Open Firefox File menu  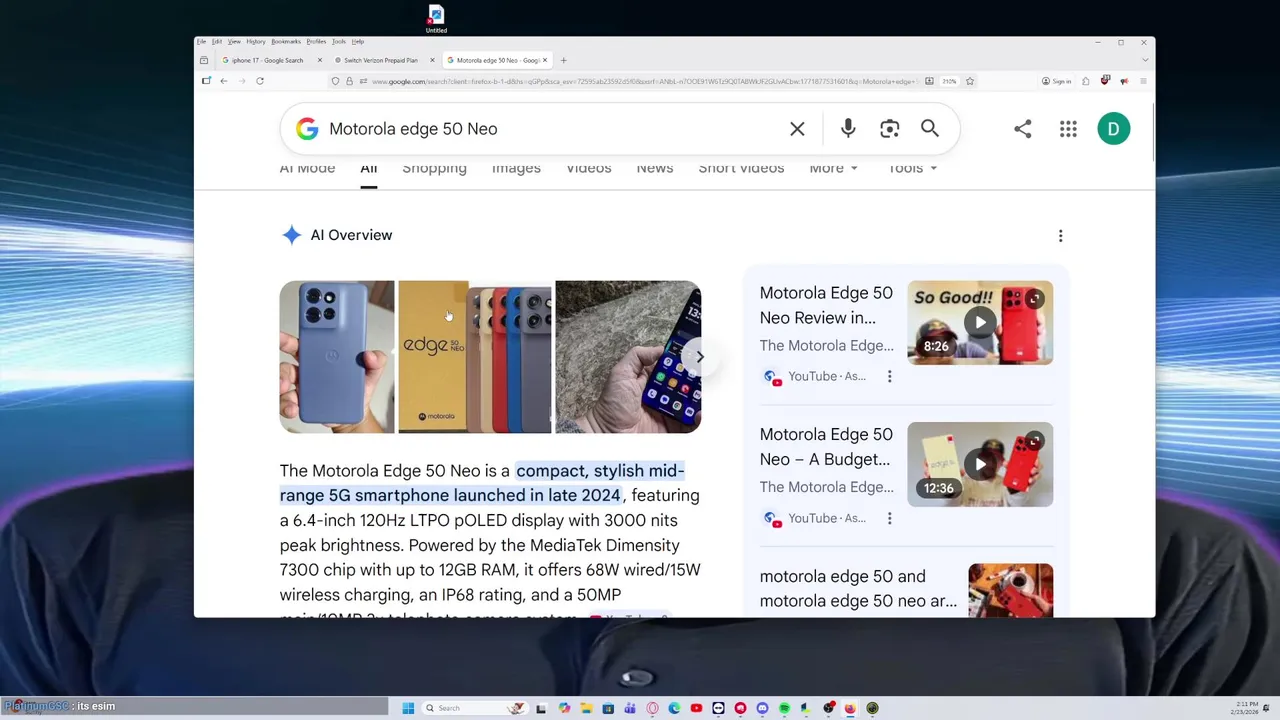[x=201, y=42]
